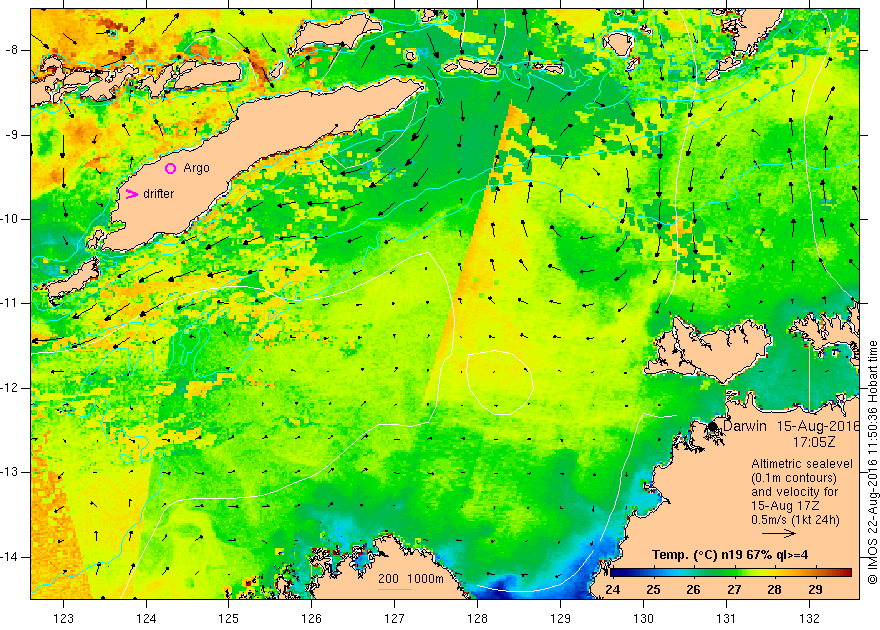Screen dimensions: 880x630
Task: Click the '200 1000m' depth legend text
Action: (x=411, y=579)
